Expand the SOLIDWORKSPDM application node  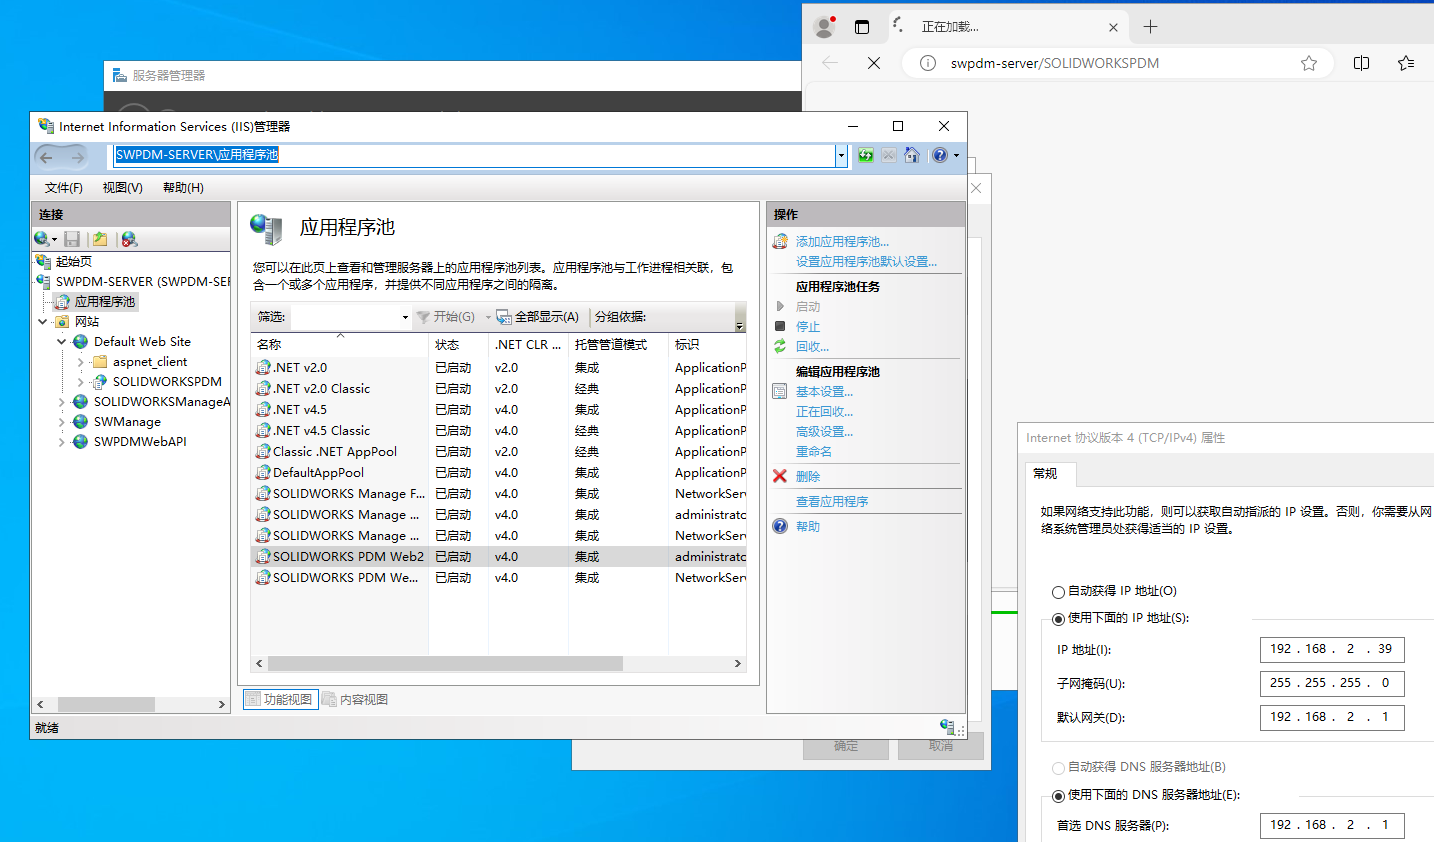(x=81, y=382)
